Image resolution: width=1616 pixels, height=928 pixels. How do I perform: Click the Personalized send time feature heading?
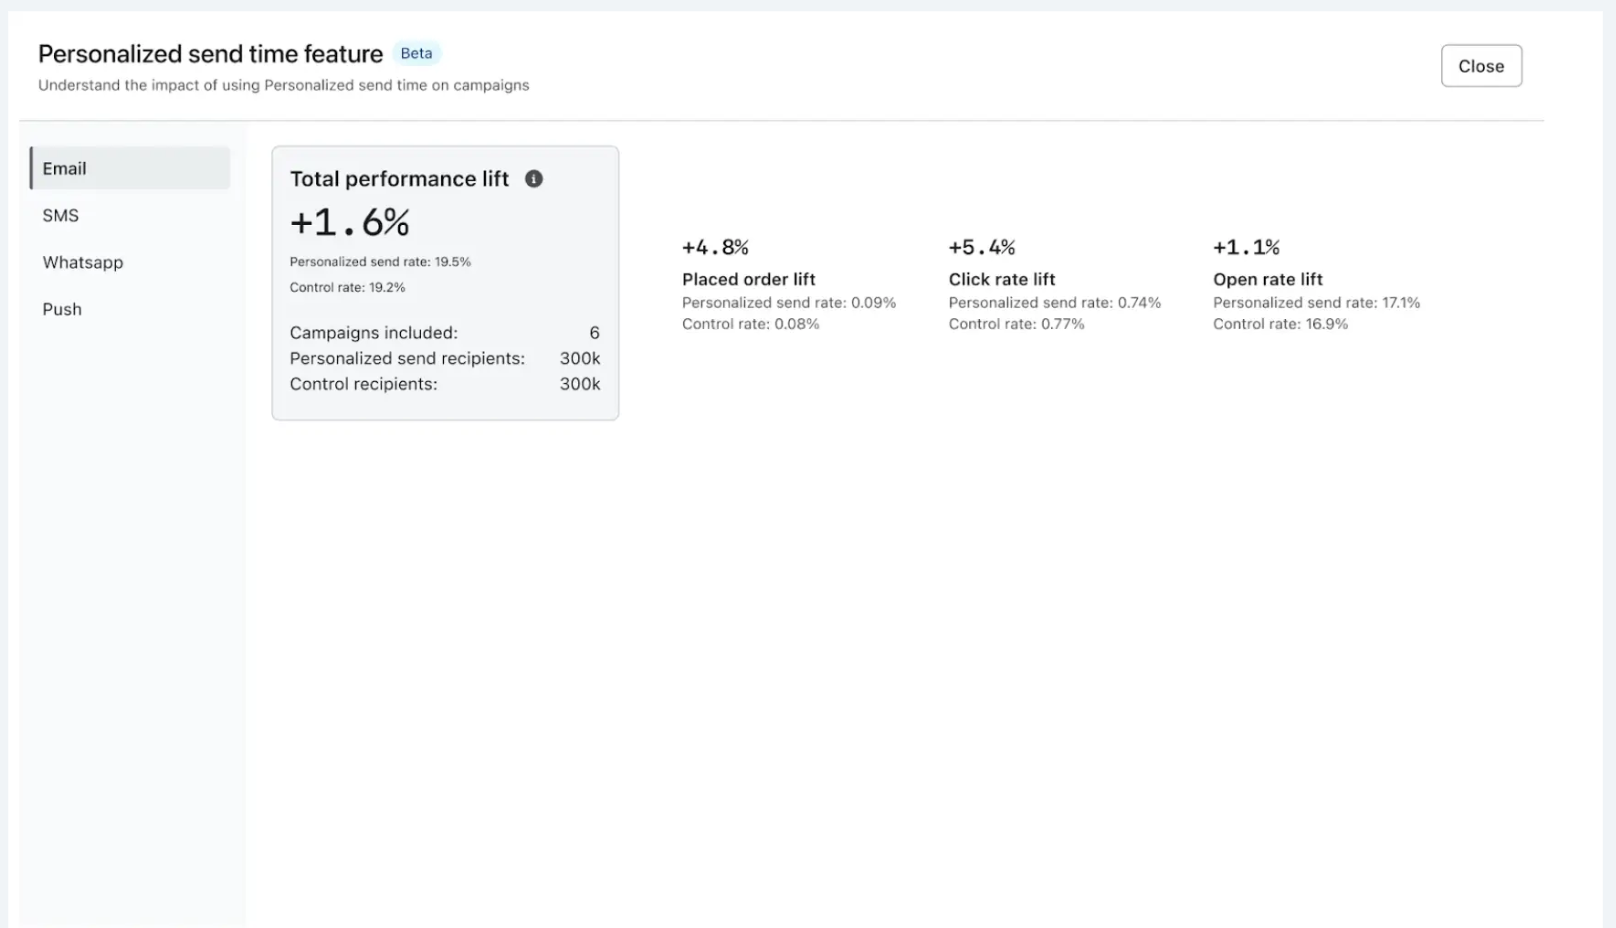tap(210, 54)
